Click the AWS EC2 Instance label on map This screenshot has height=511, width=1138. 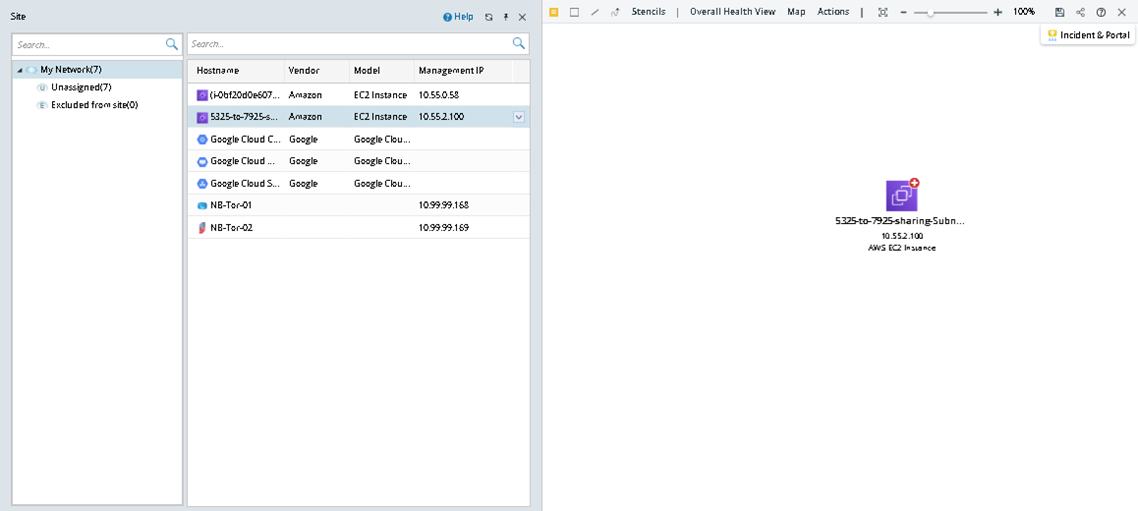(901, 248)
